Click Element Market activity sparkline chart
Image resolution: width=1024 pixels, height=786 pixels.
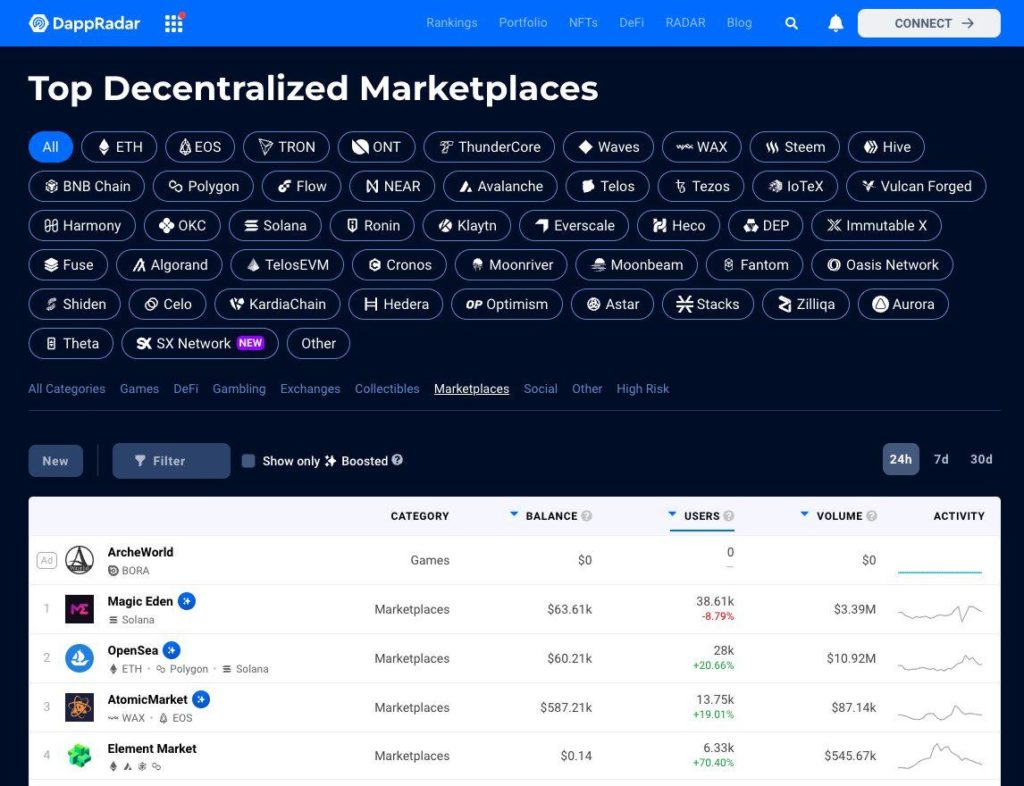(940, 756)
